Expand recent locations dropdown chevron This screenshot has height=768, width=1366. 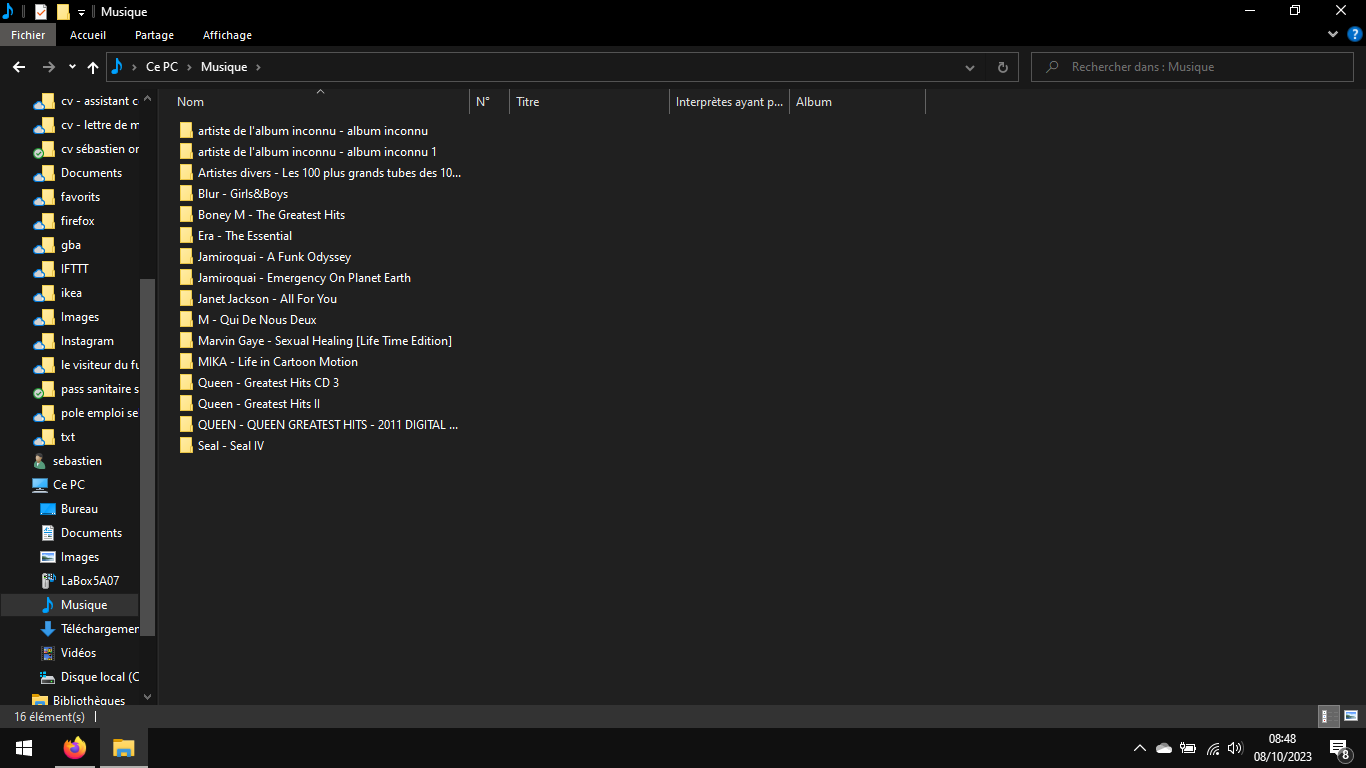(x=72, y=67)
